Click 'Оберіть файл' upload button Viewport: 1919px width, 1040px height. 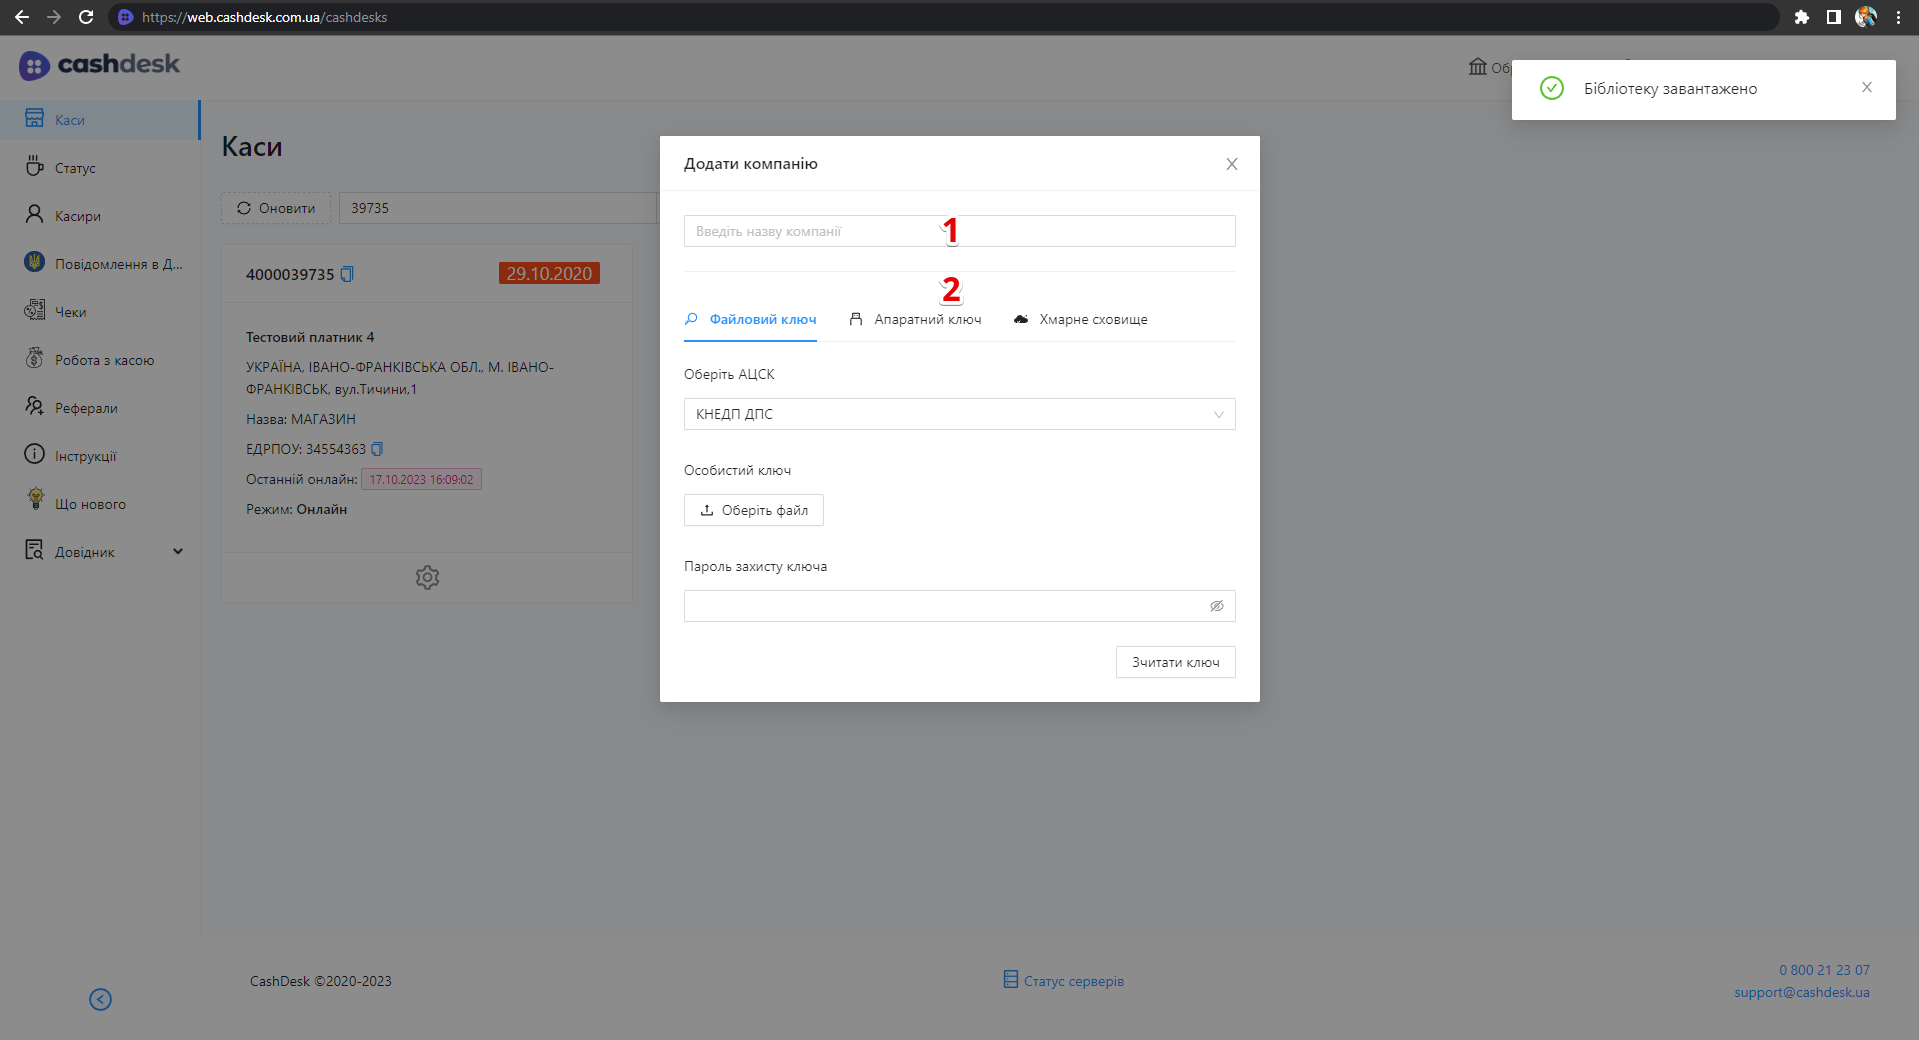(x=754, y=510)
